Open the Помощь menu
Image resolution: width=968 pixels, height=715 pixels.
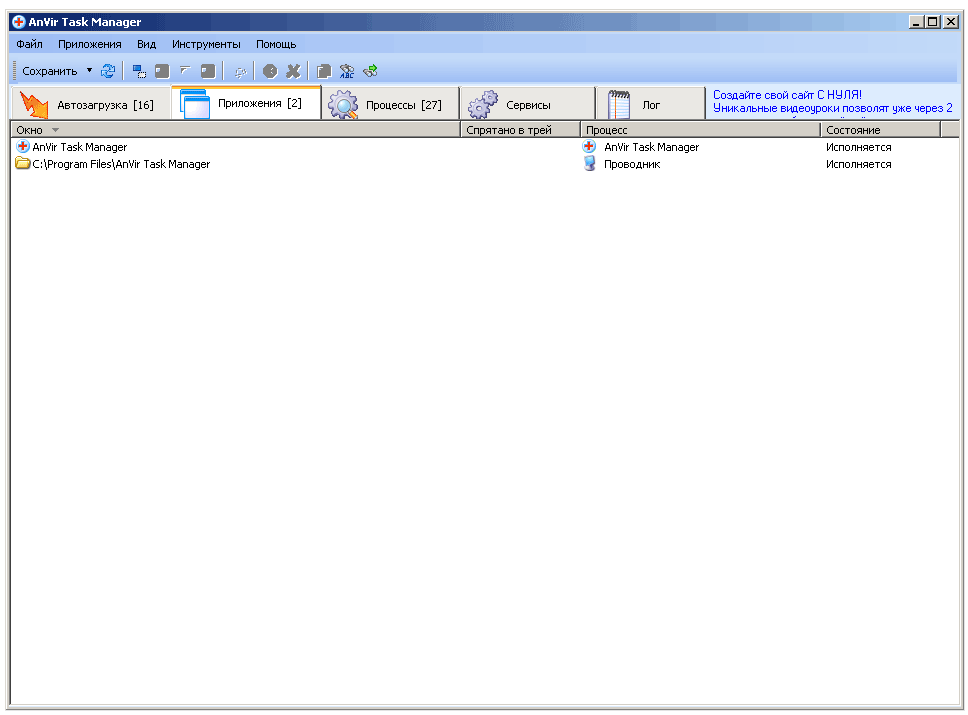pos(276,44)
